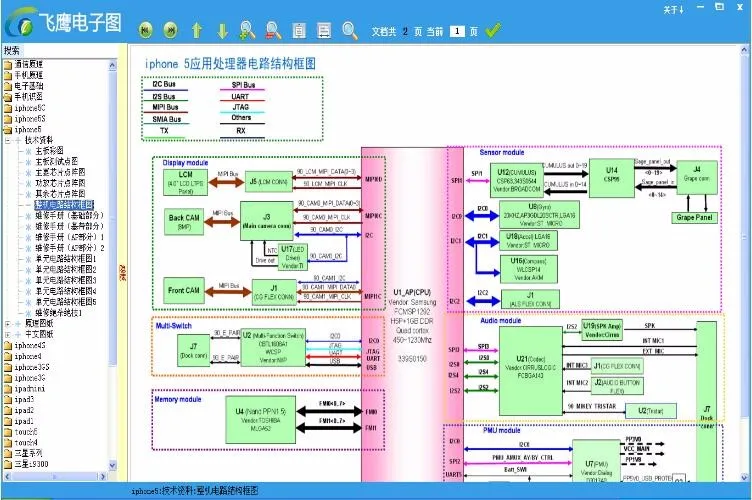Screen dimensions: 752x500
Task: Open 主板测试点图 document
Action: coord(57,162)
